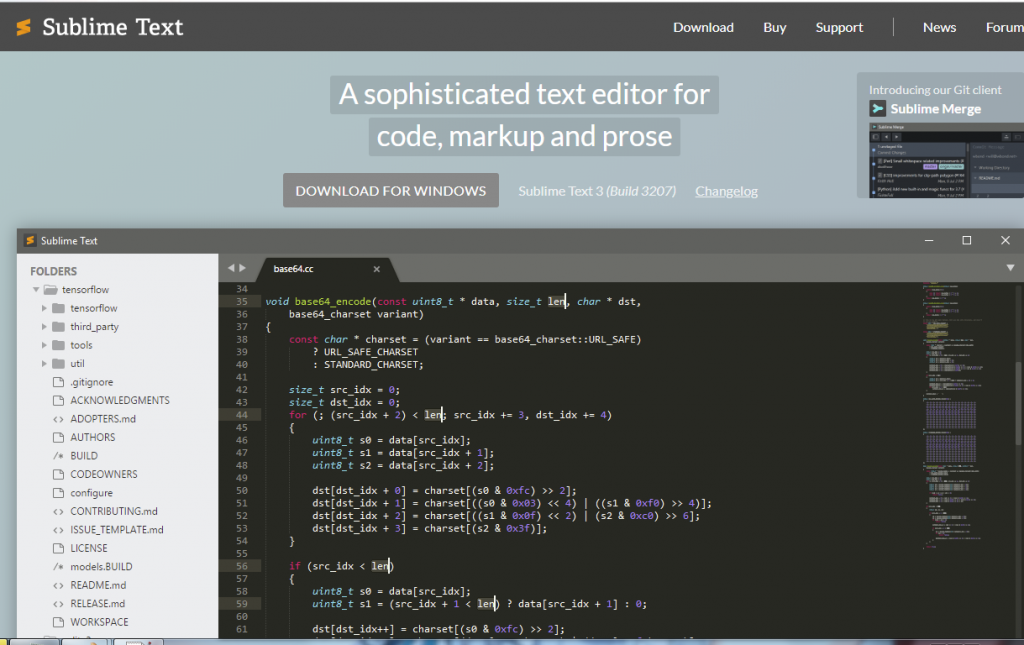Select the third_party folder icon
Screen dimensions: 1024x645
(x=58, y=326)
